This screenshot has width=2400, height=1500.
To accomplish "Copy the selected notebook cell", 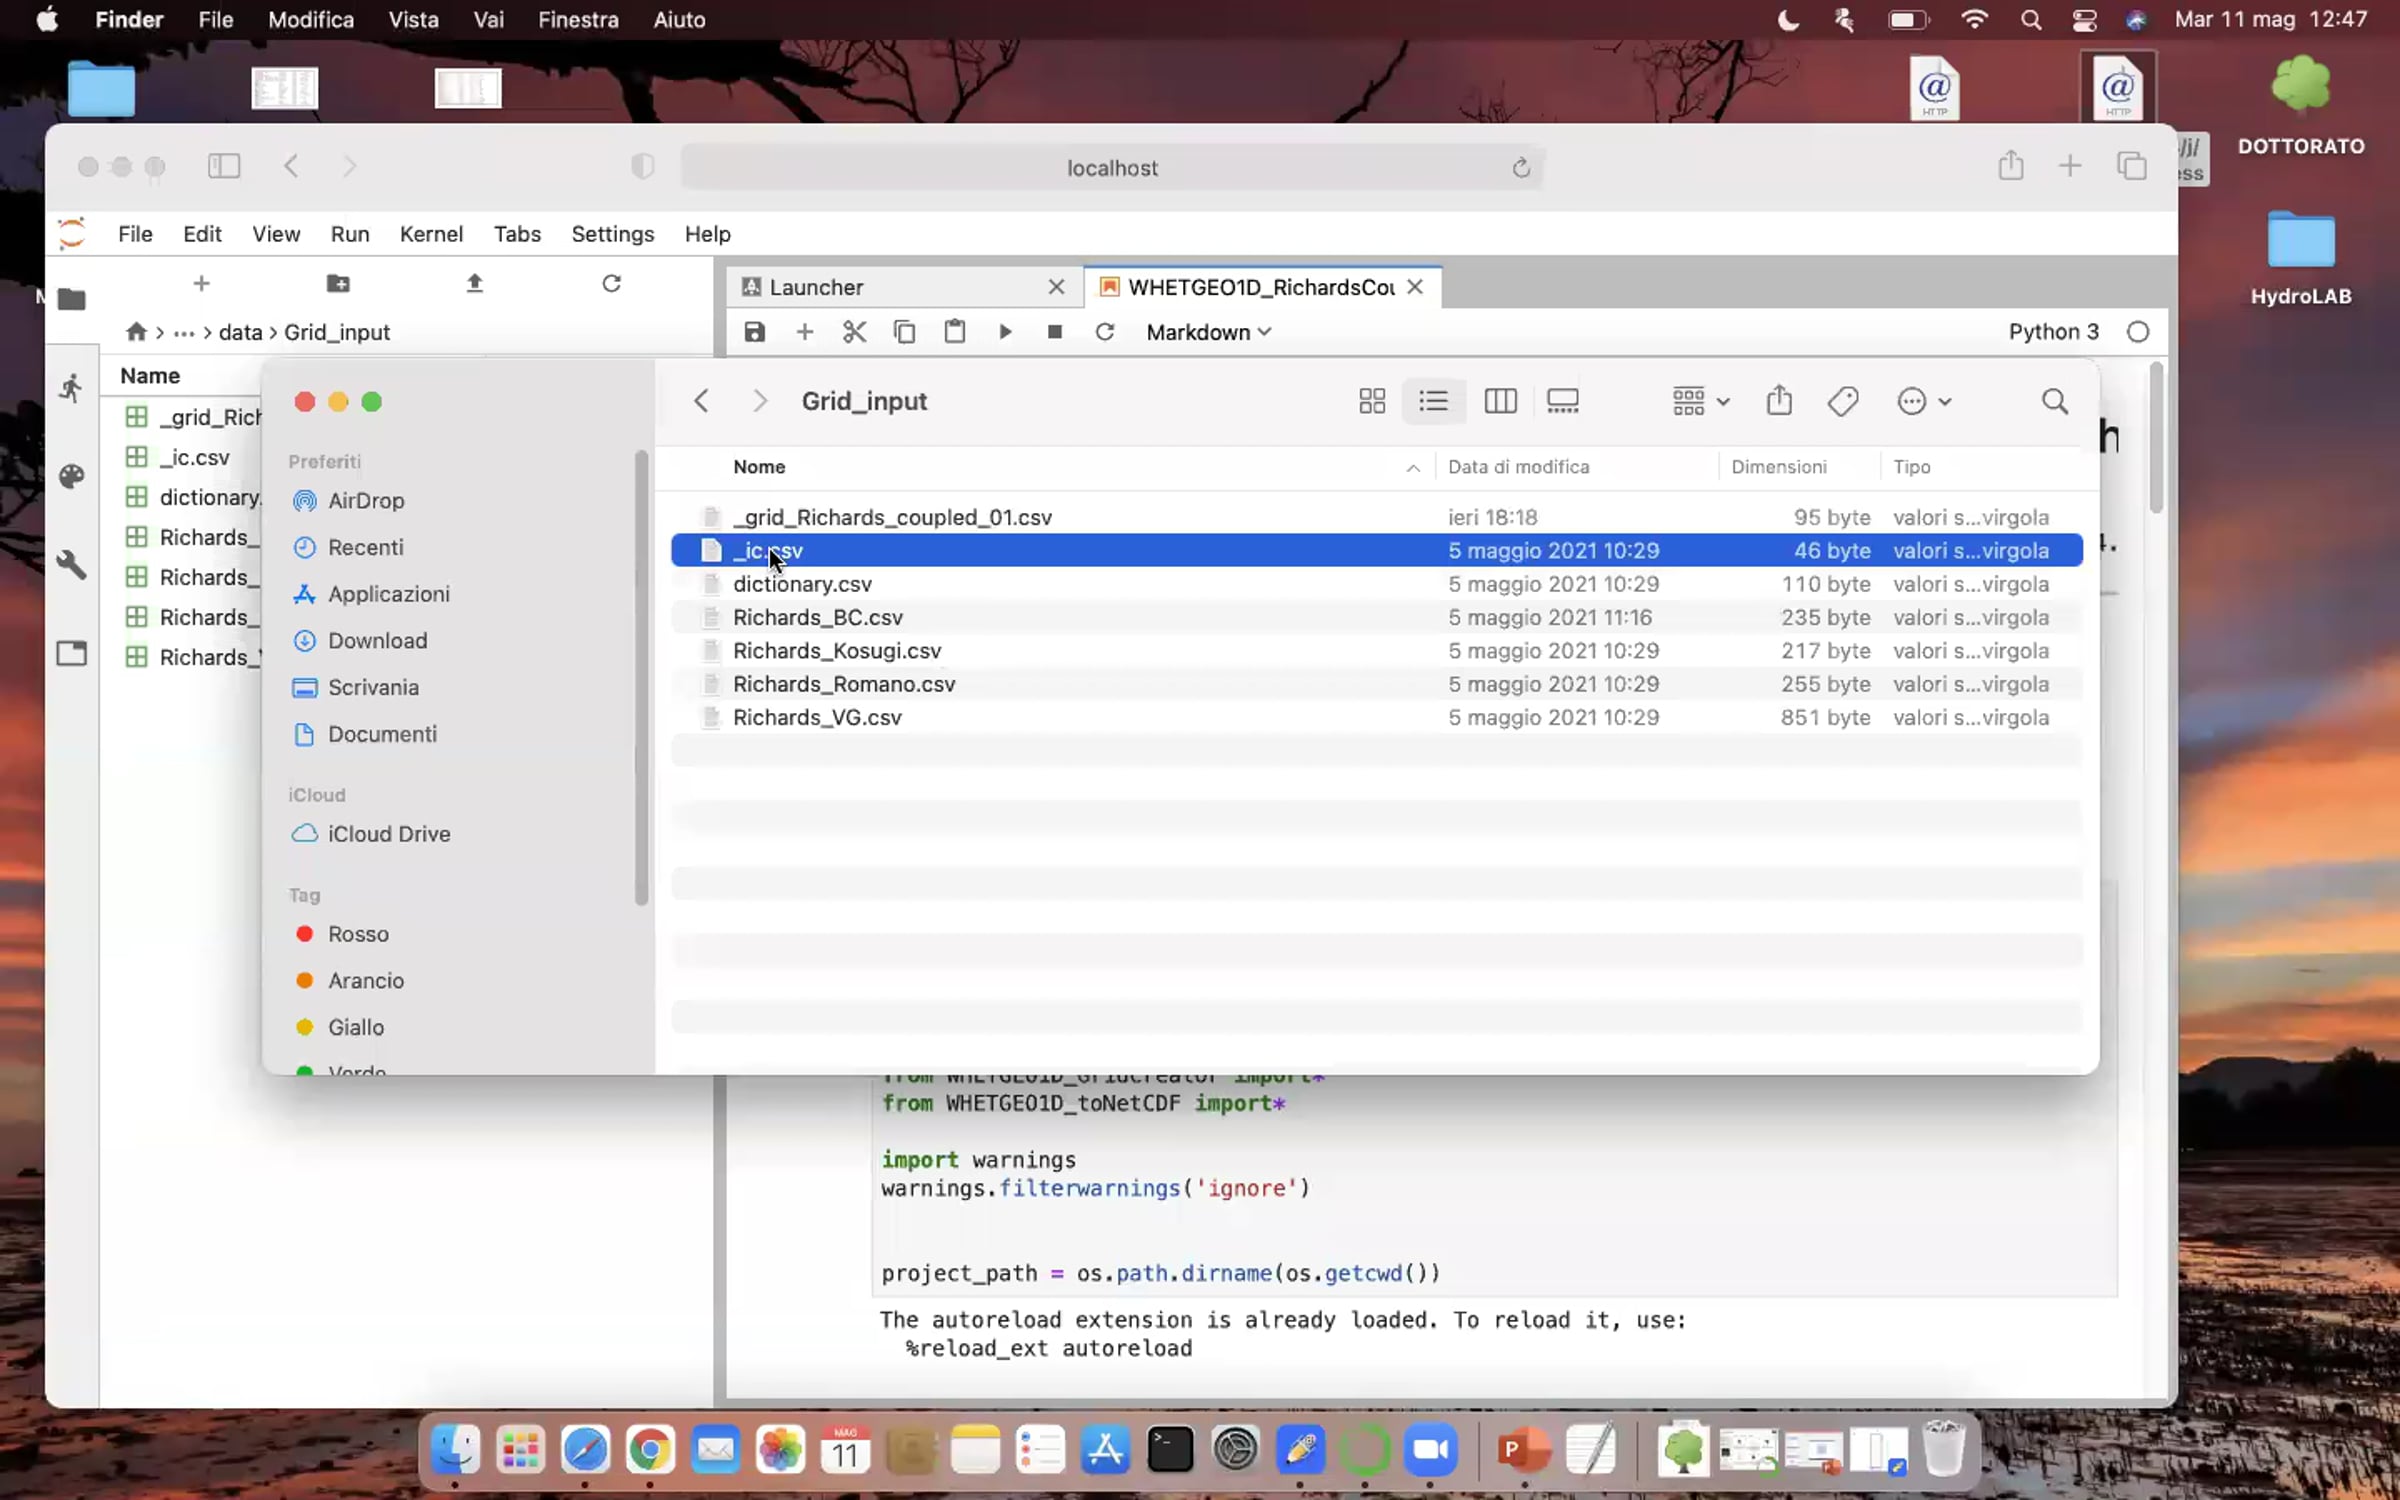I will point(904,332).
